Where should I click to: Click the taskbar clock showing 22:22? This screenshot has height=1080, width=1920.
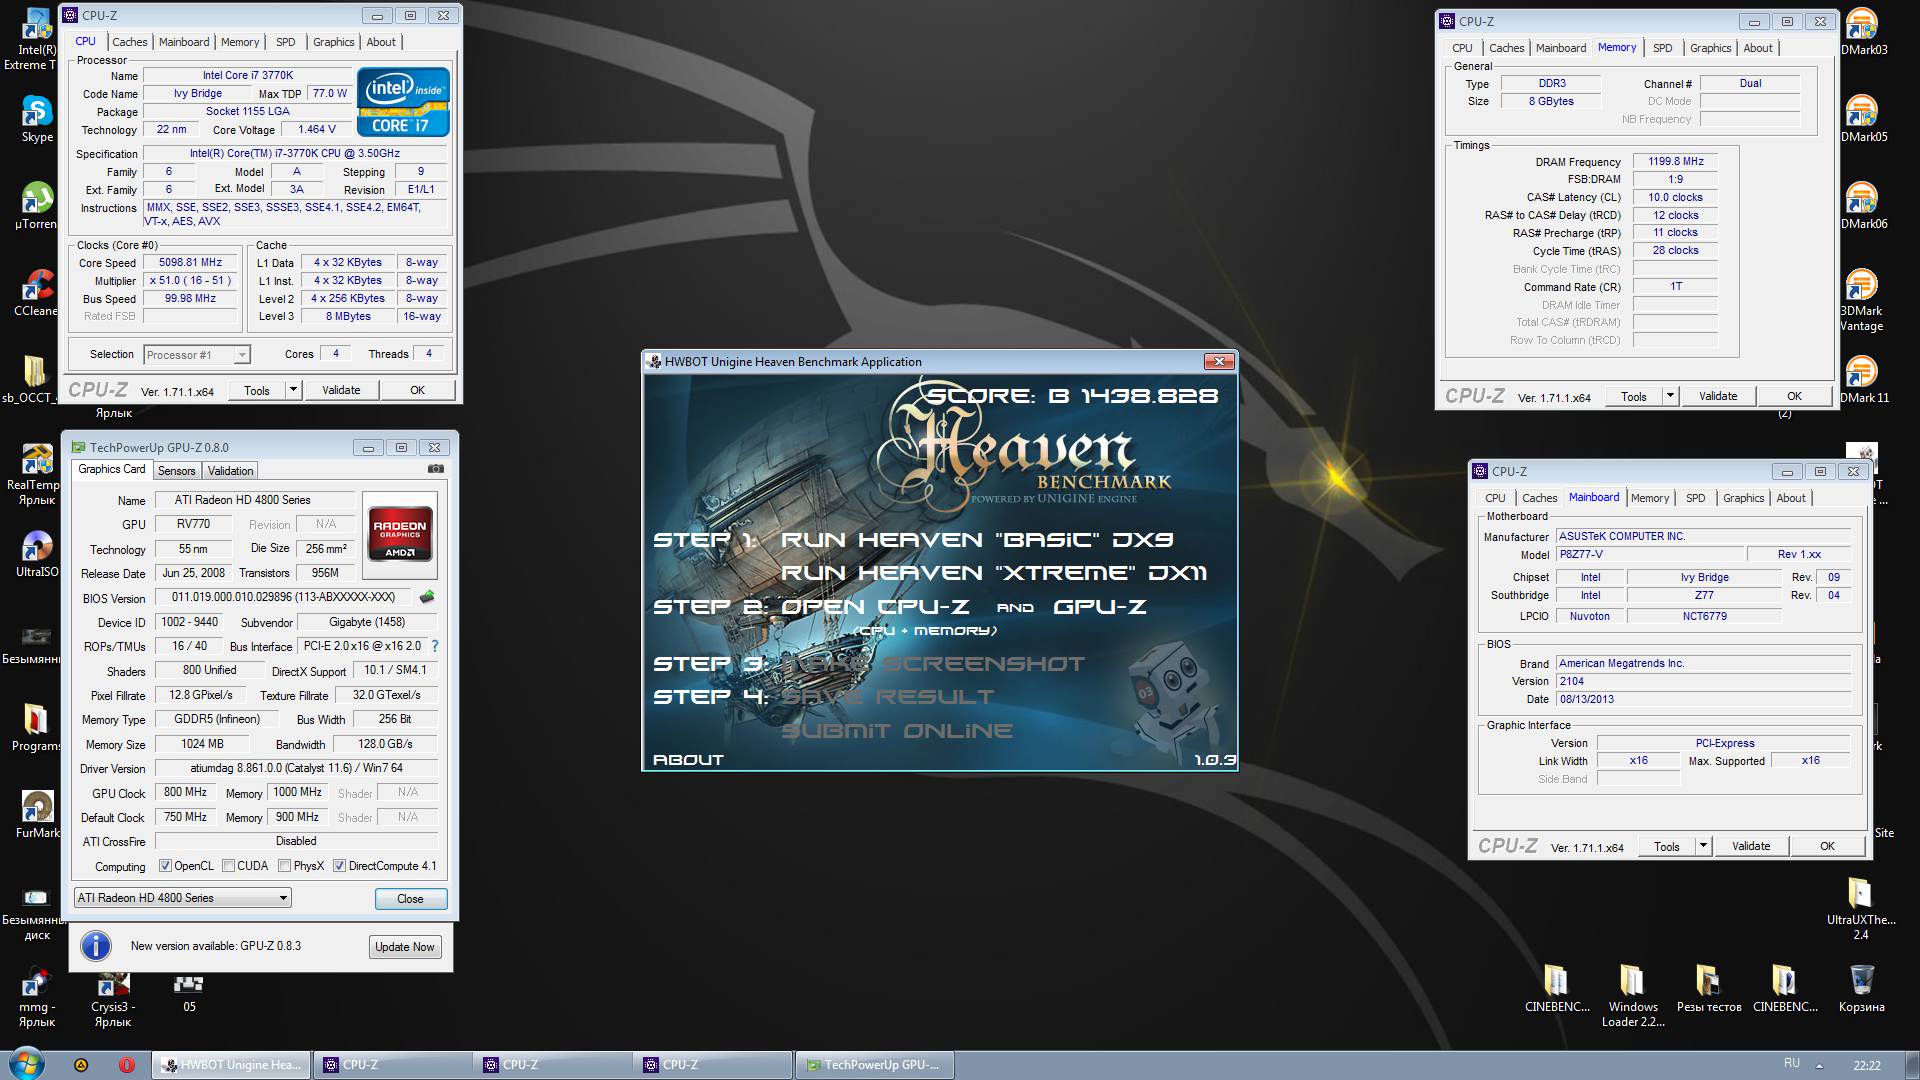pyautogui.click(x=1866, y=1066)
